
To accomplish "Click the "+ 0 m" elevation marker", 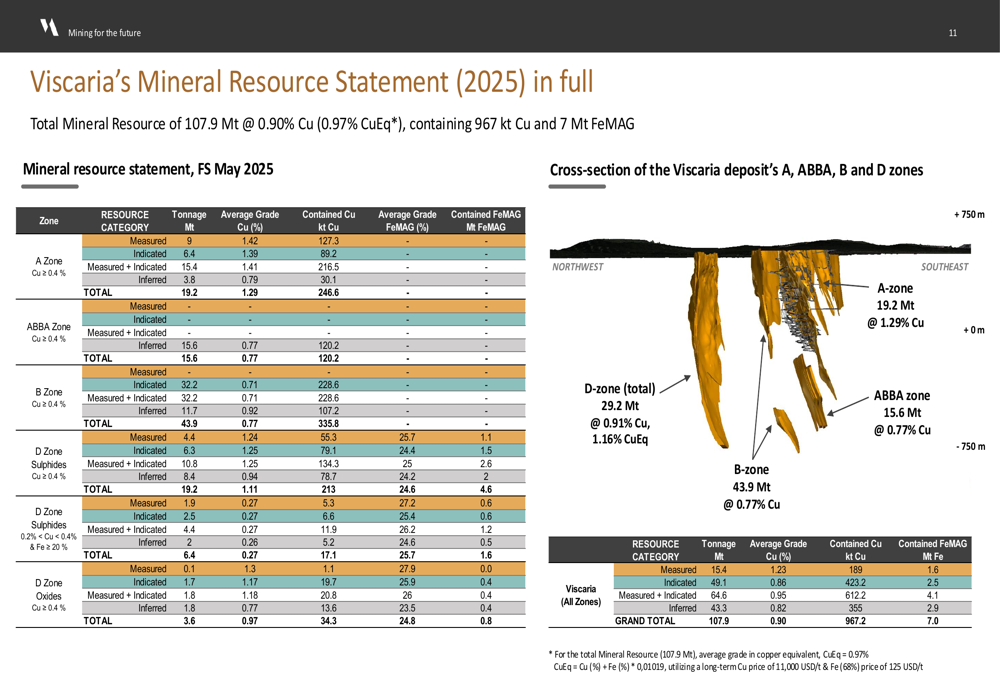I will [974, 330].
